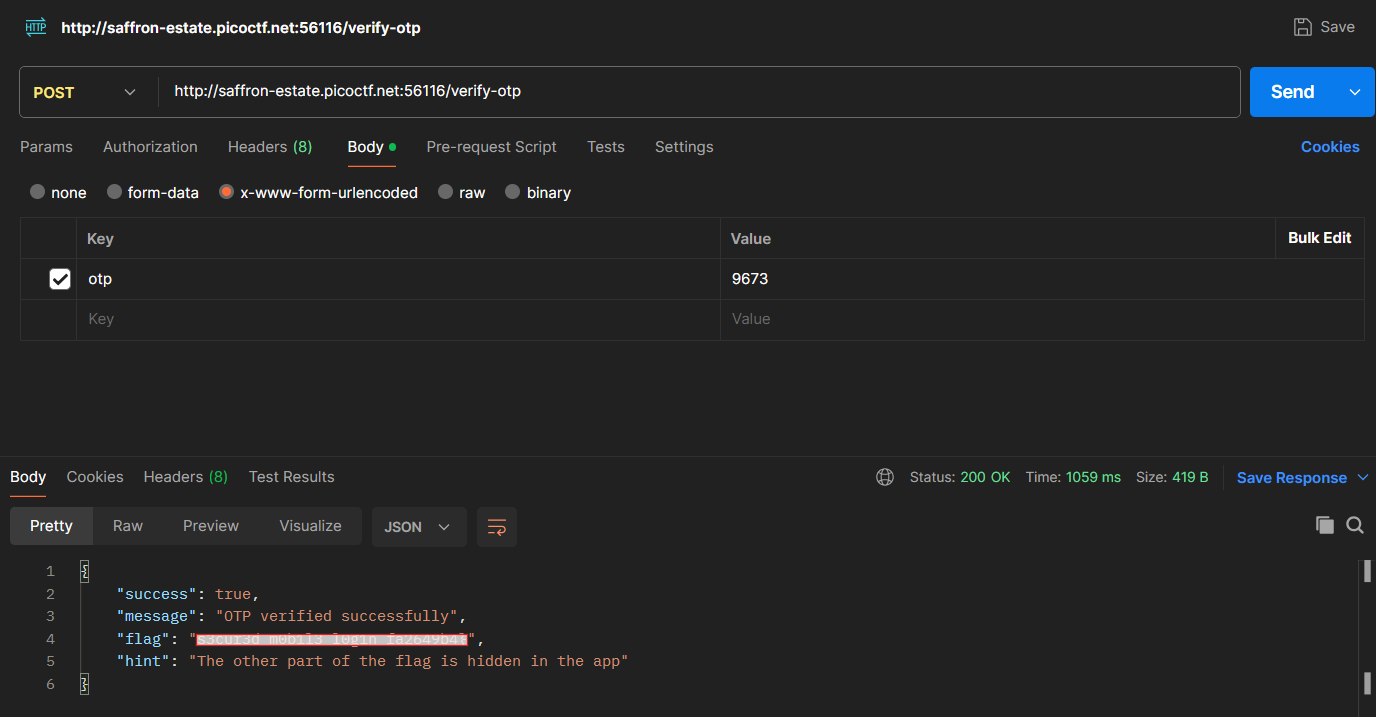Copy response using the copy icon
Image resolution: width=1376 pixels, height=717 pixels.
(x=1325, y=525)
